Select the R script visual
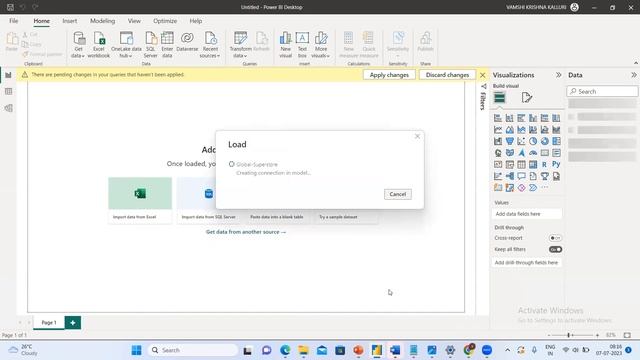 click(544, 164)
